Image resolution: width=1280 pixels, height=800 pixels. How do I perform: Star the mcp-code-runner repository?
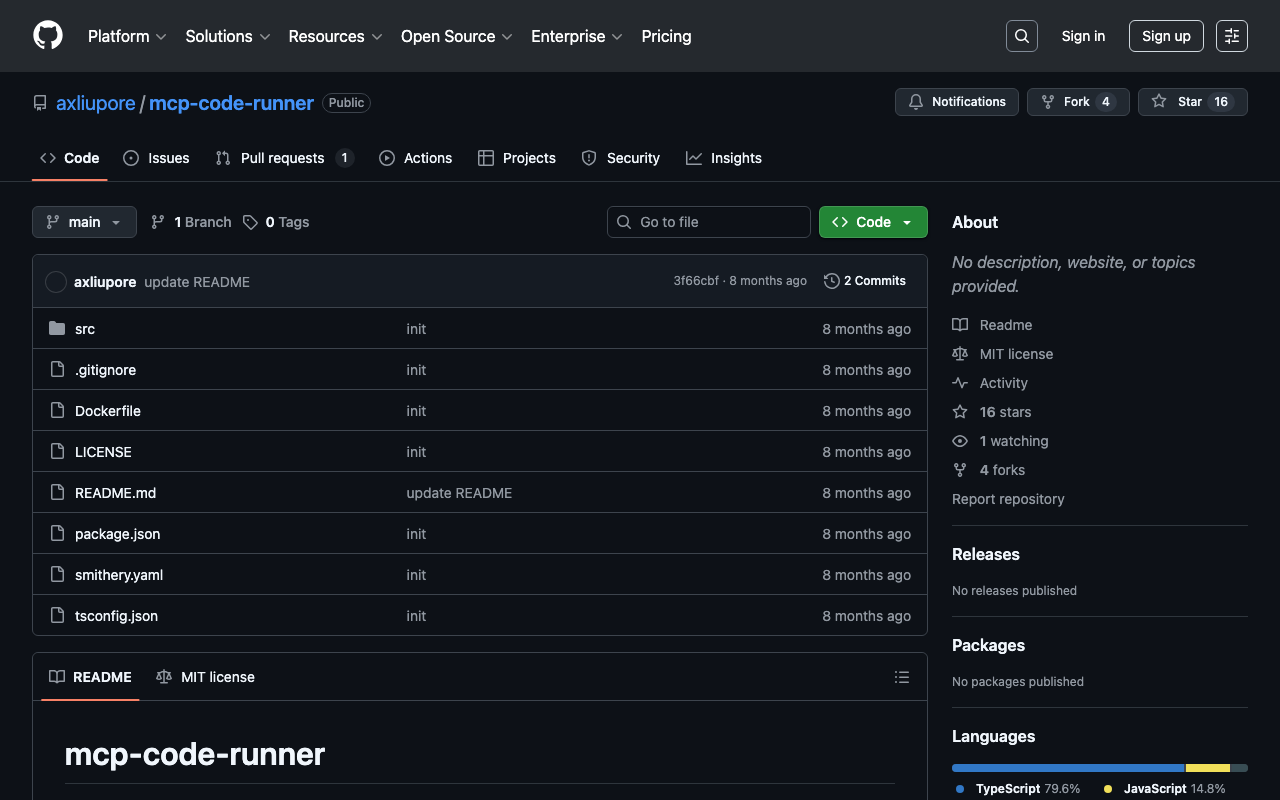click(1192, 102)
